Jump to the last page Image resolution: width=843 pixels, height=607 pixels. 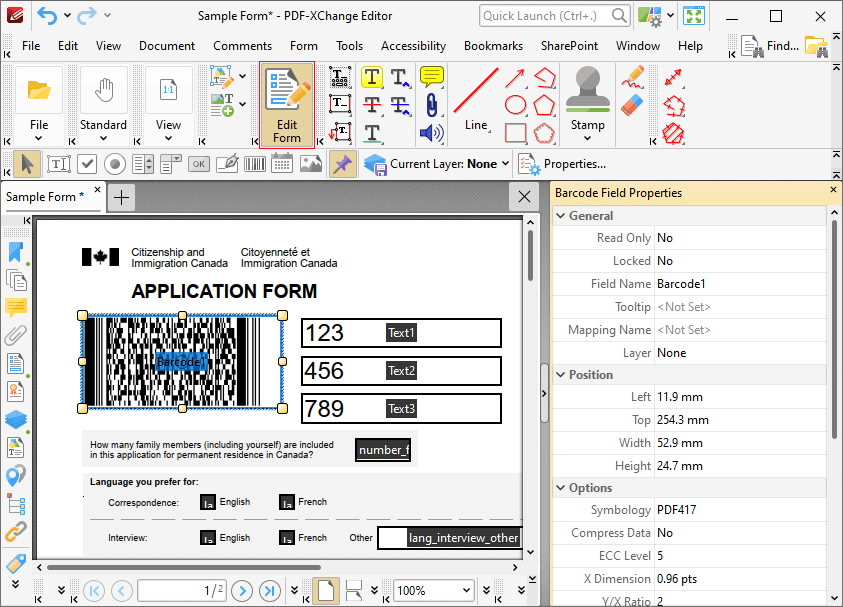[270, 591]
